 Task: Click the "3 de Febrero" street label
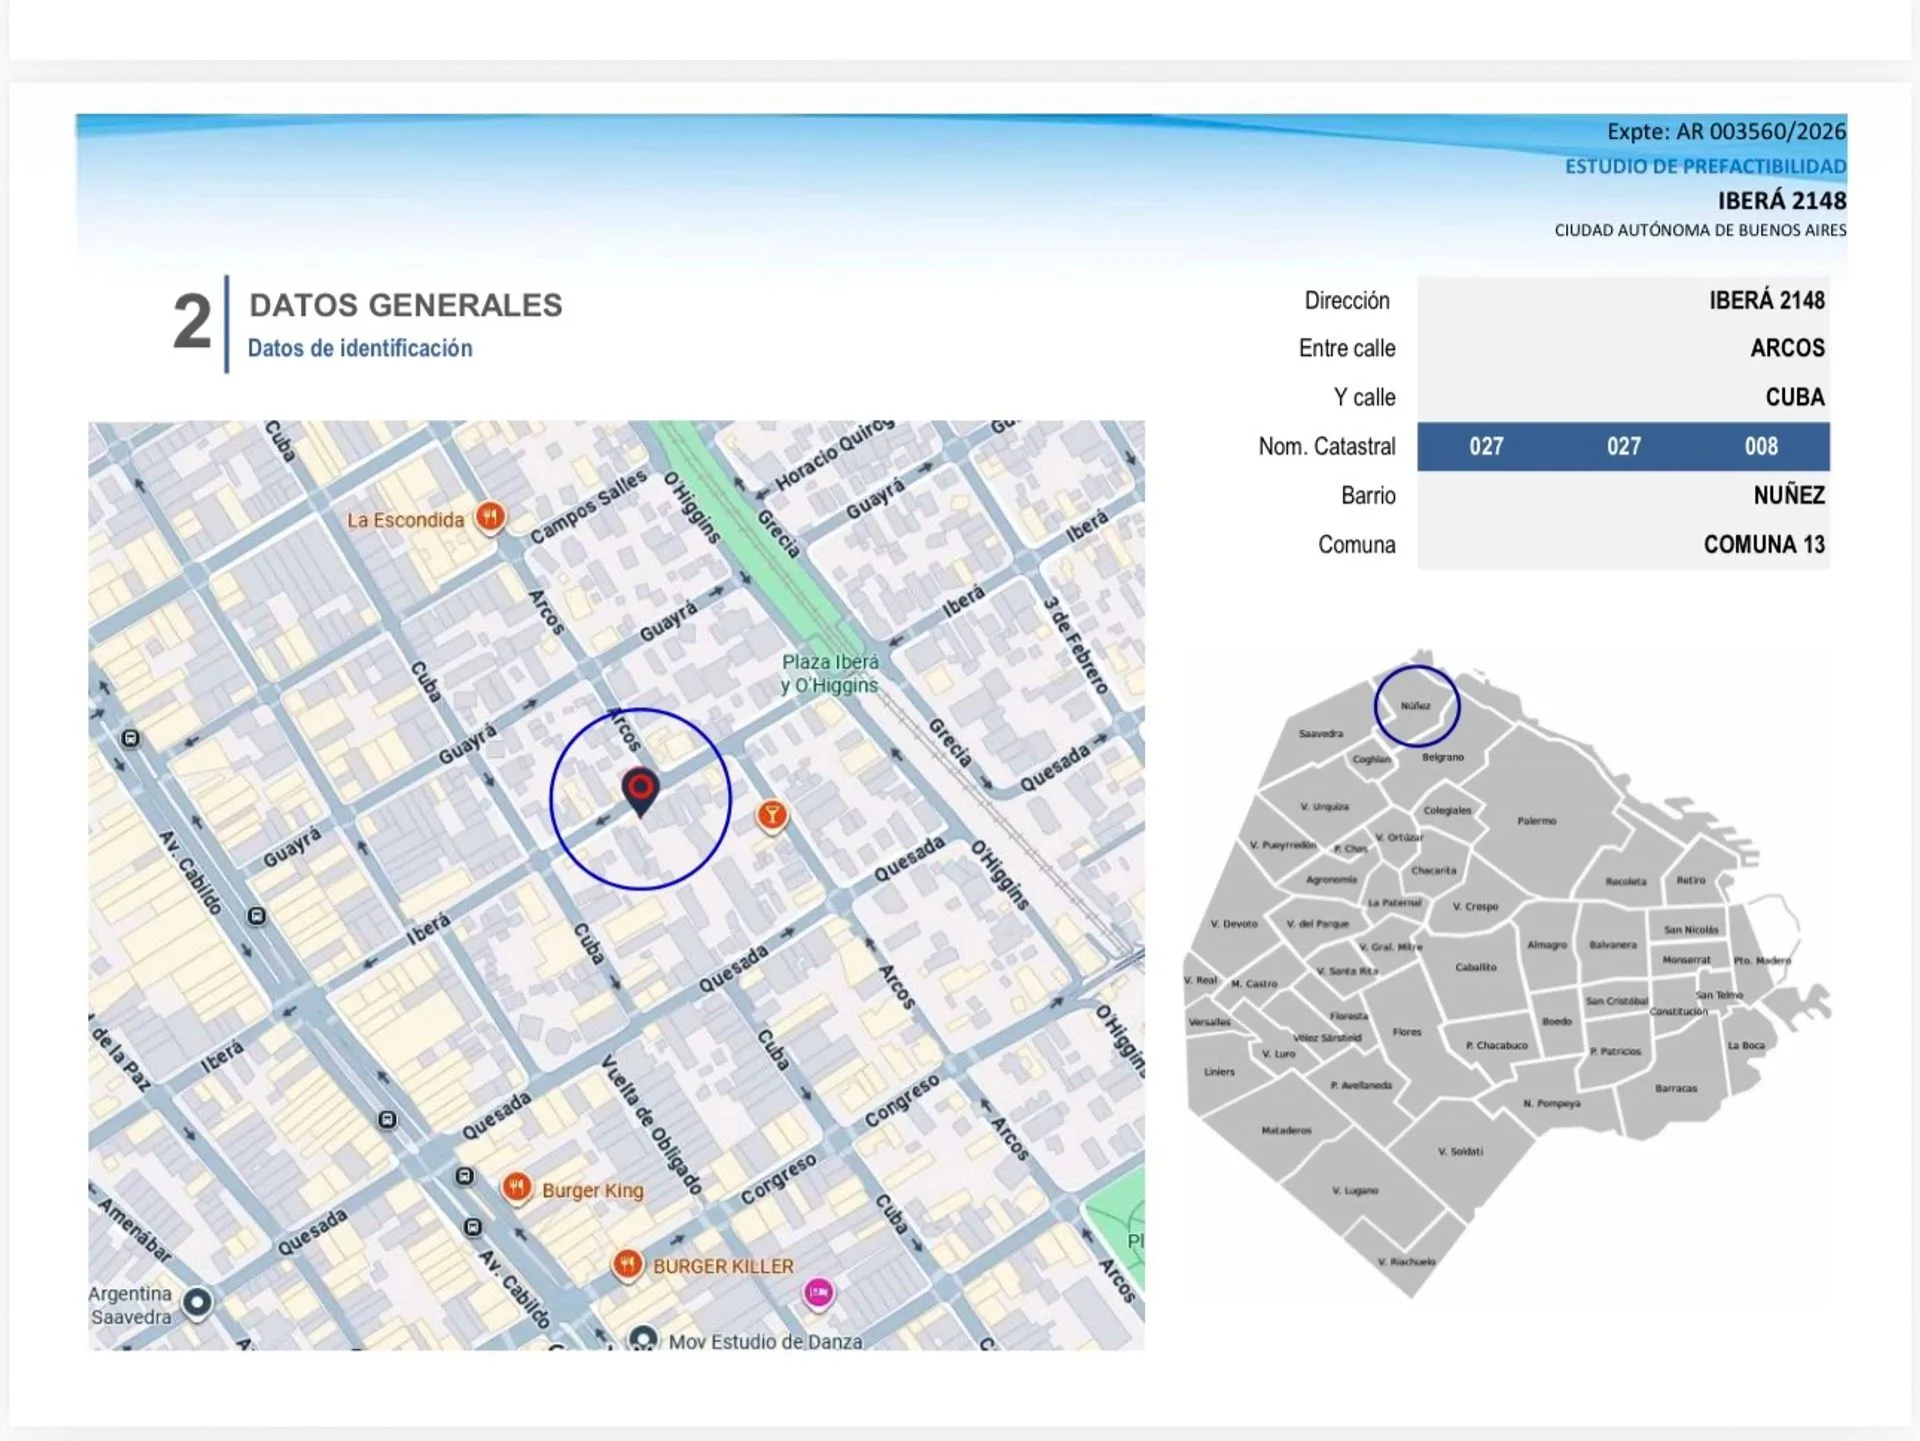coord(1075,646)
